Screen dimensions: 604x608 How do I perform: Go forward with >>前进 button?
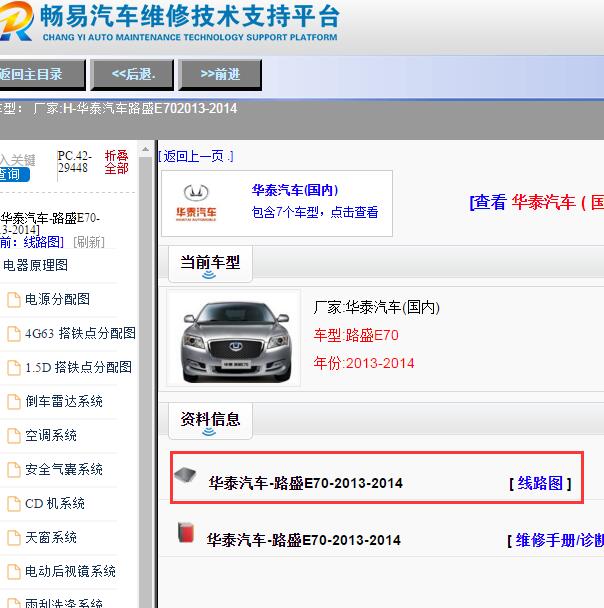(220, 74)
